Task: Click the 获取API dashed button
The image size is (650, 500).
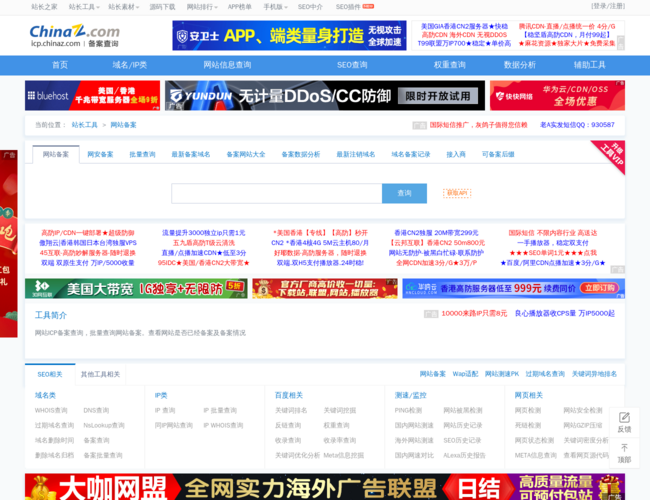Action: click(x=457, y=193)
